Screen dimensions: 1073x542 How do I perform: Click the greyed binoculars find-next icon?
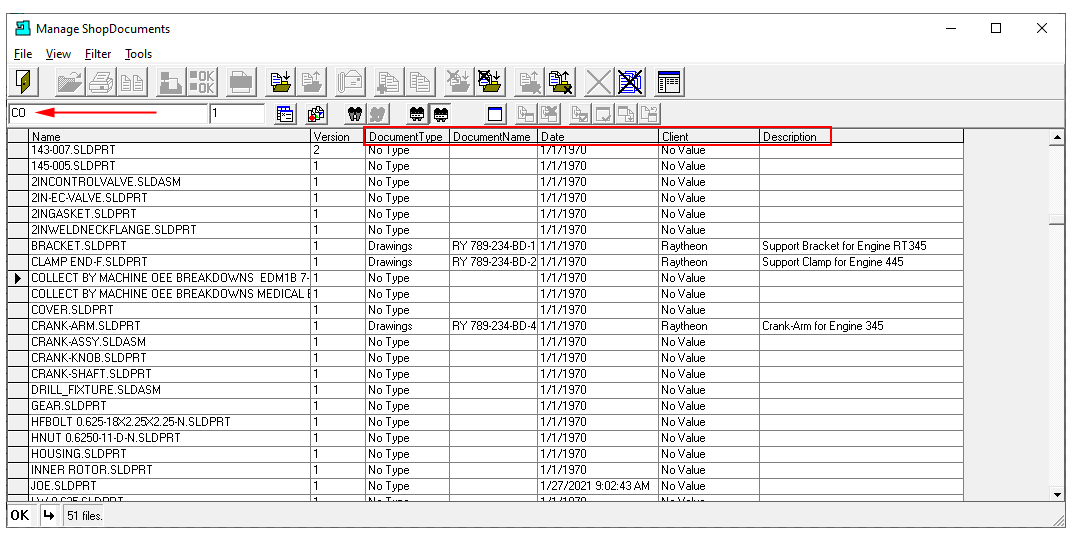[378, 114]
